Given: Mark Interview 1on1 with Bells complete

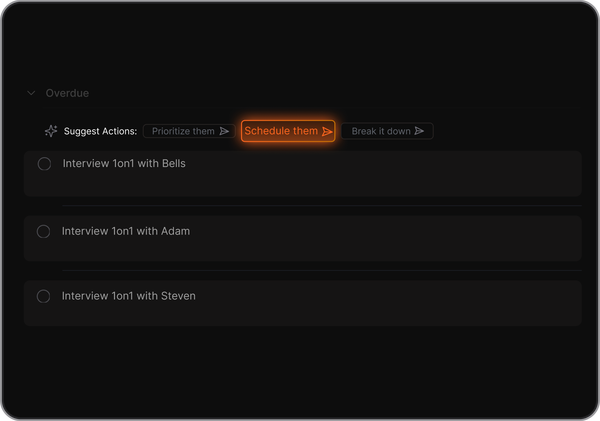Looking at the screenshot, I should tap(44, 164).
